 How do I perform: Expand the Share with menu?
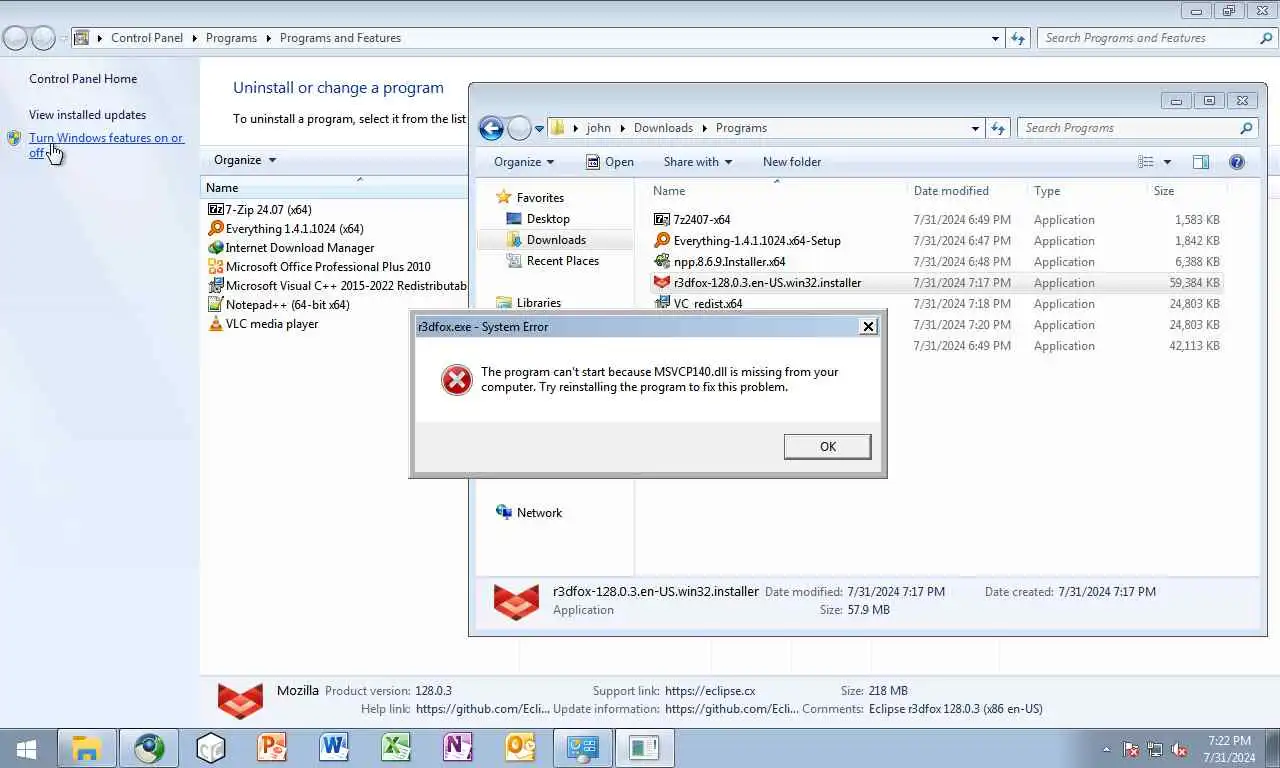tap(697, 162)
